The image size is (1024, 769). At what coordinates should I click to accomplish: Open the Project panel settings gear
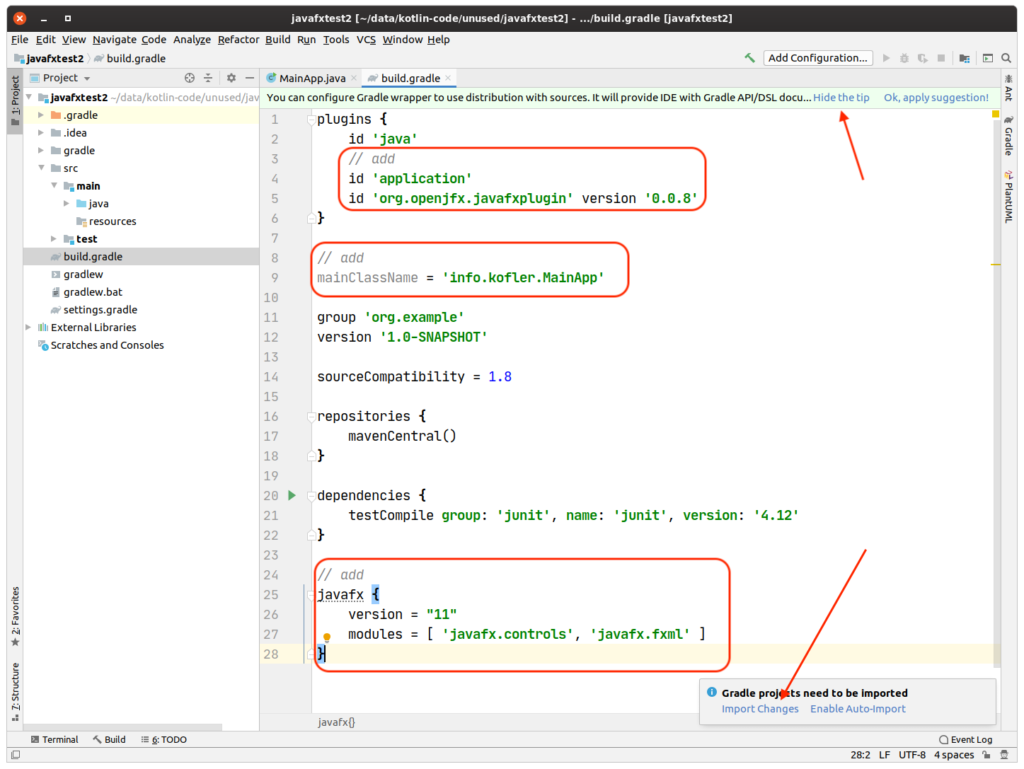[x=230, y=77]
